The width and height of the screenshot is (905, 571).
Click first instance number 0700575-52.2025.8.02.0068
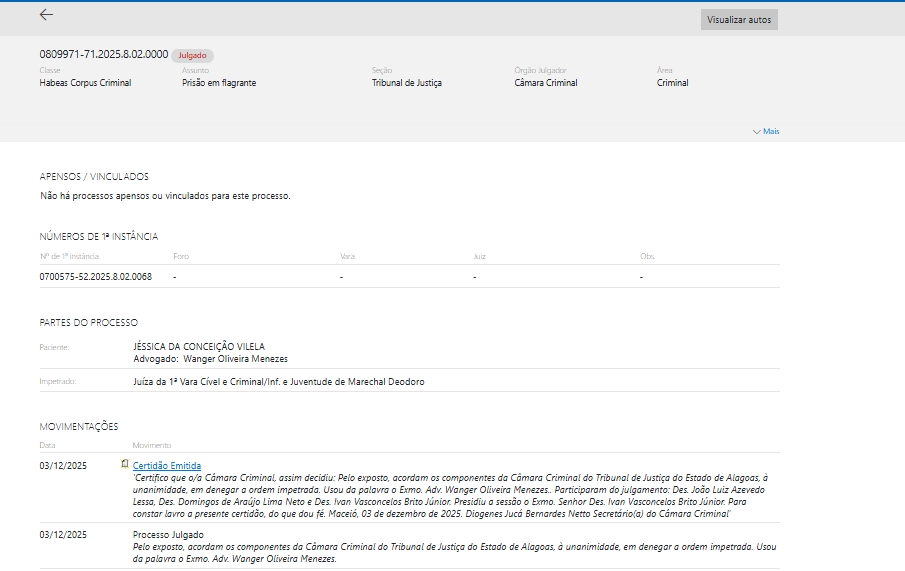coord(95,276)
